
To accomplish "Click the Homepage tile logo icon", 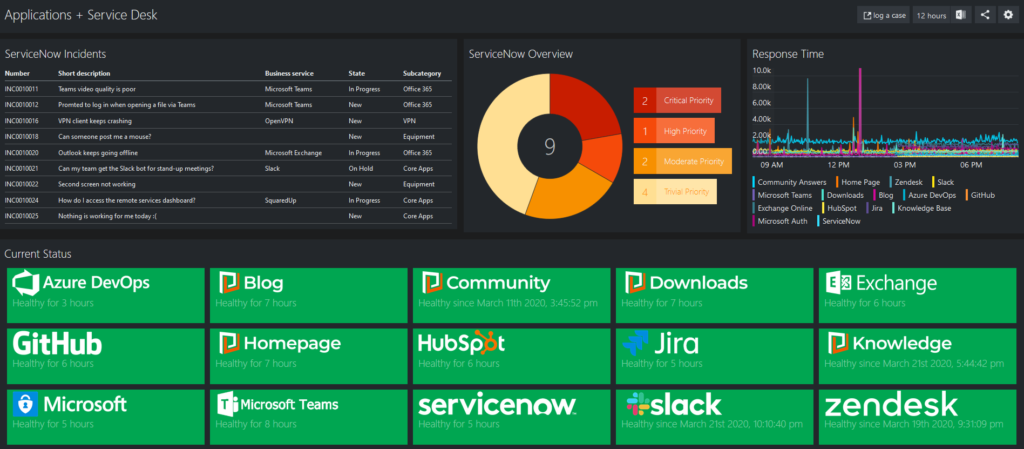I will (231, 343).
